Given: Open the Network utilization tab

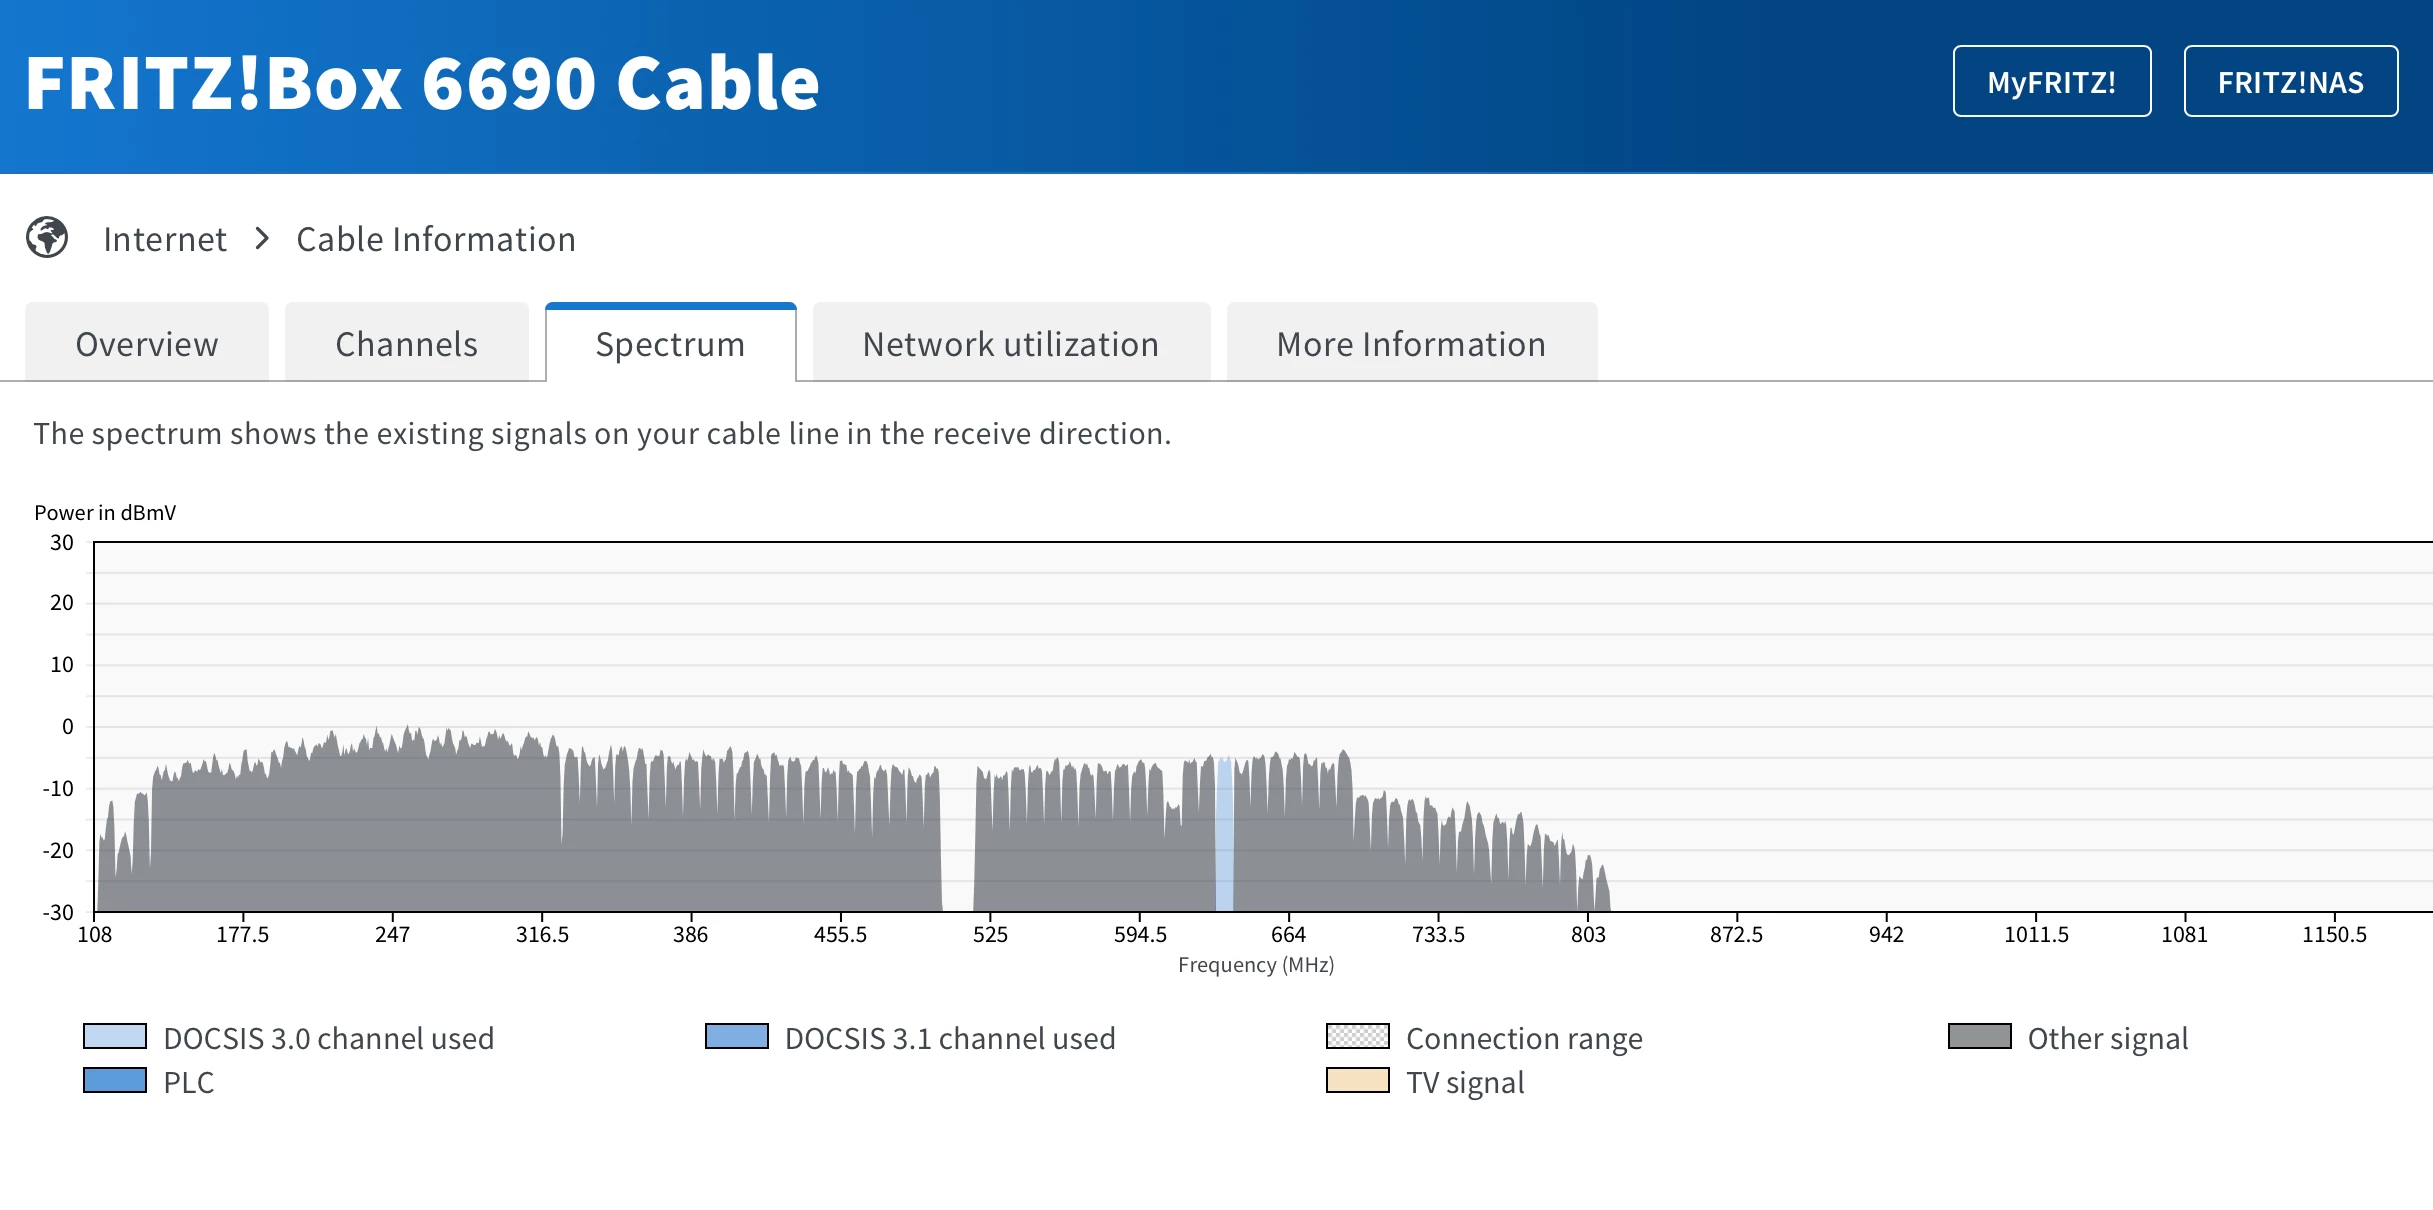Looking at the screenshot, I should point(1010,344).
